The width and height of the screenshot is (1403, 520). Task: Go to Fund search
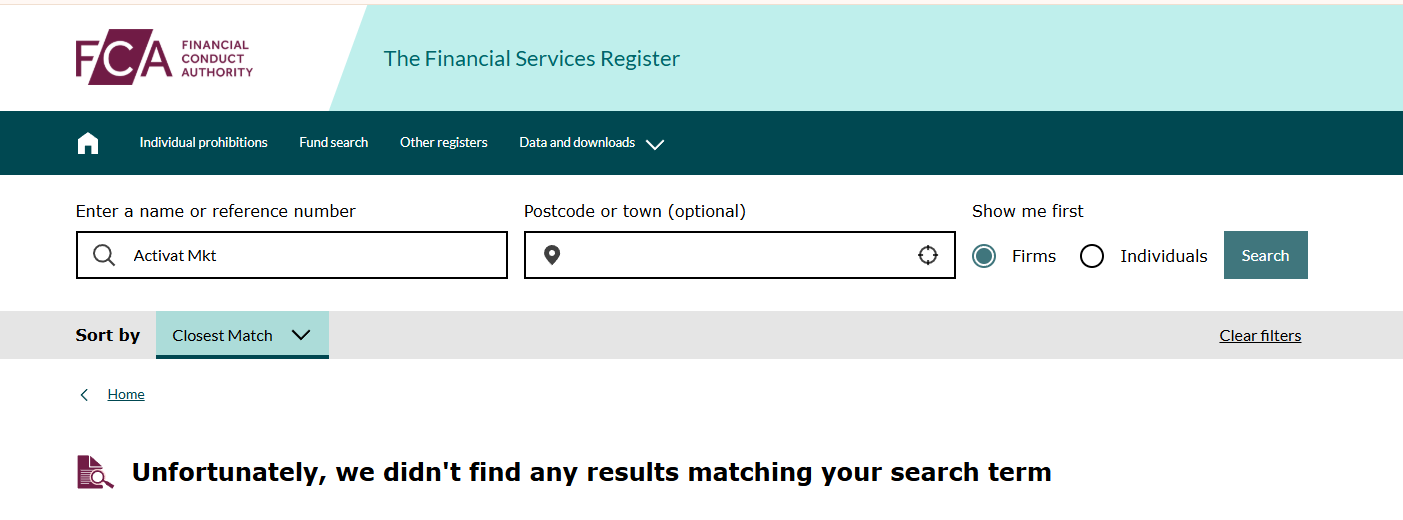(x=333, y=143)
